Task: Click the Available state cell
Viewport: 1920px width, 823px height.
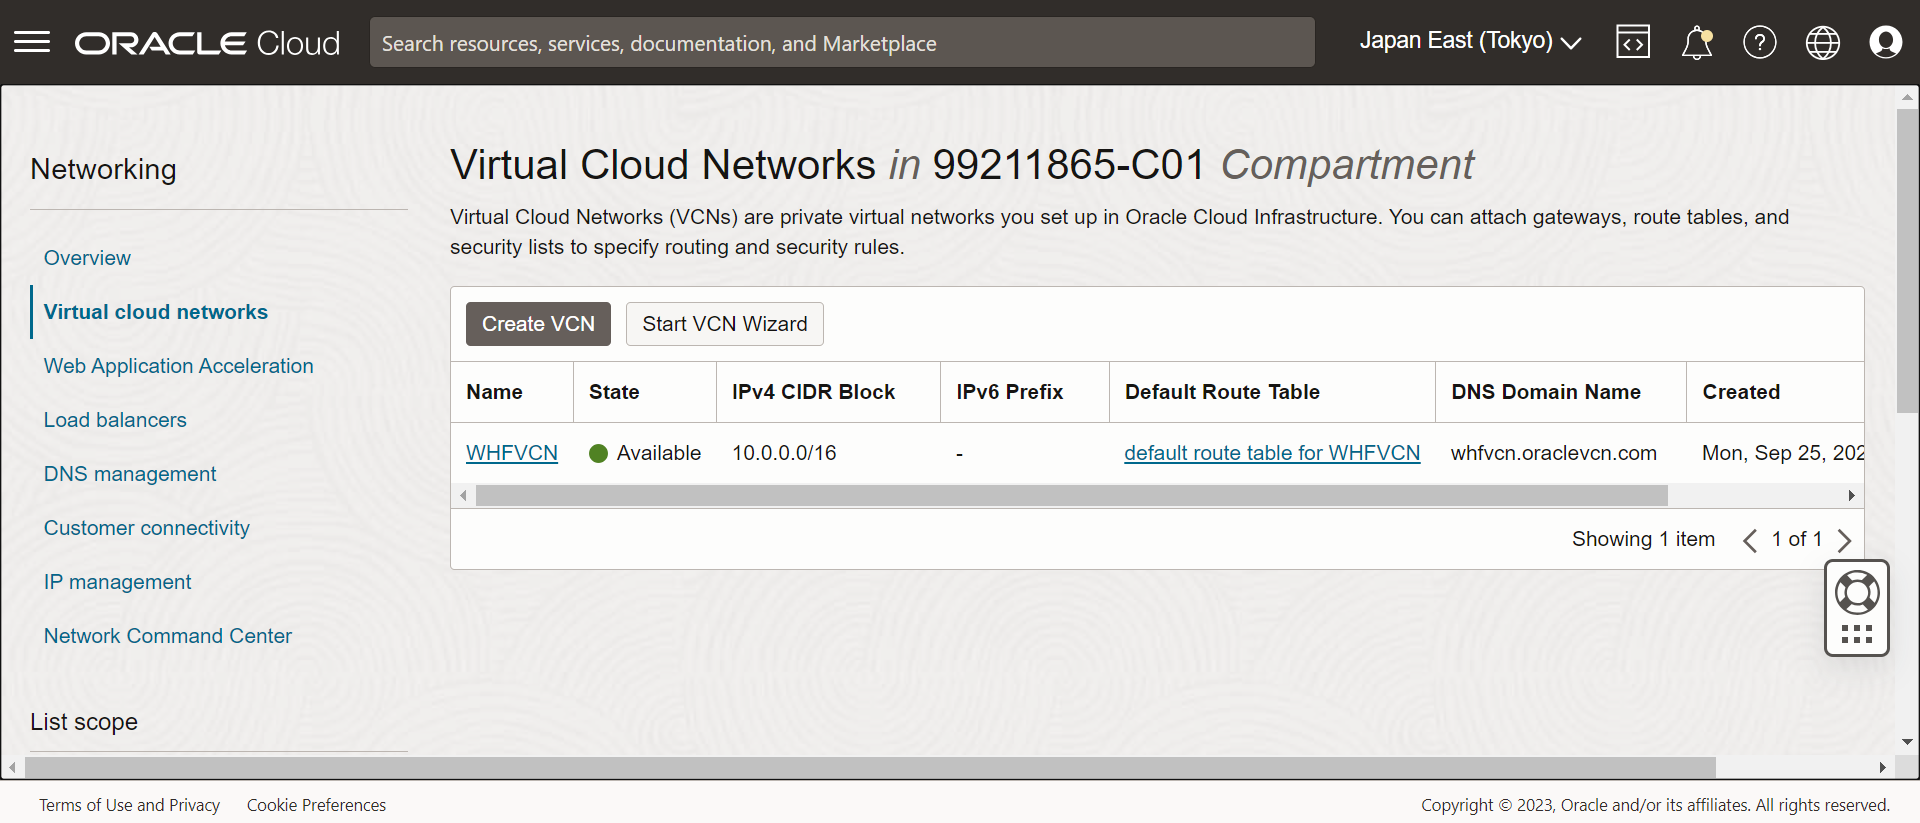Action: pos(645,453)
